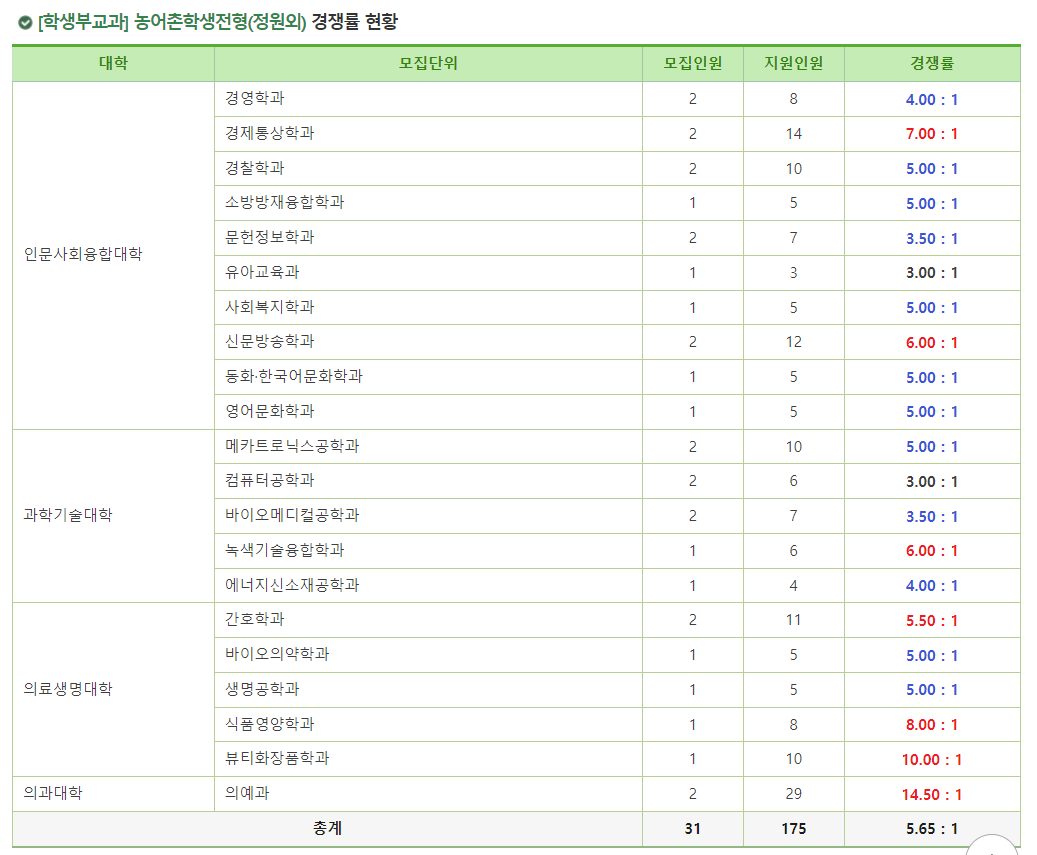Click the 소방방재융합학과 department name

(x=285, y=203)
